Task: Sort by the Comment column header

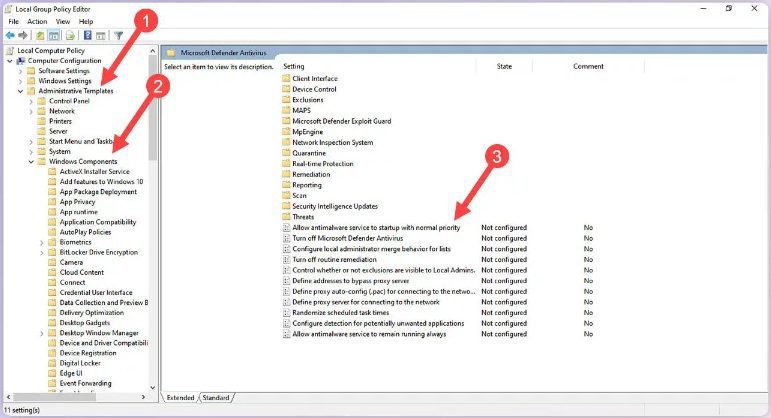Action: [x=588, y=66]
